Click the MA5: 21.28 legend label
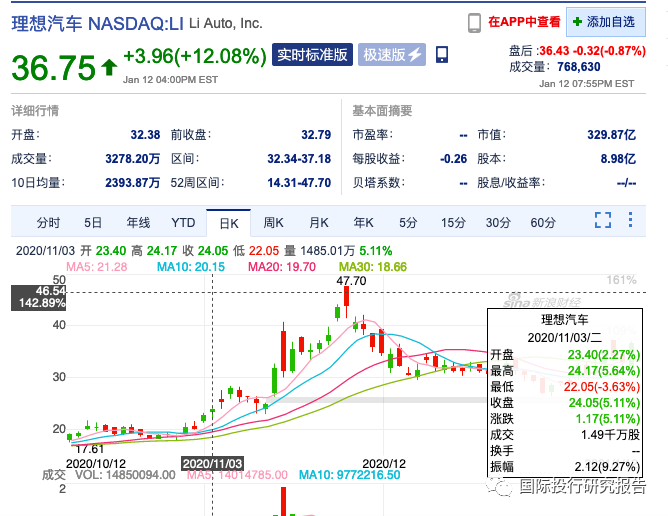This screenshot has height=516, width=668. click(x=97, y=267)
